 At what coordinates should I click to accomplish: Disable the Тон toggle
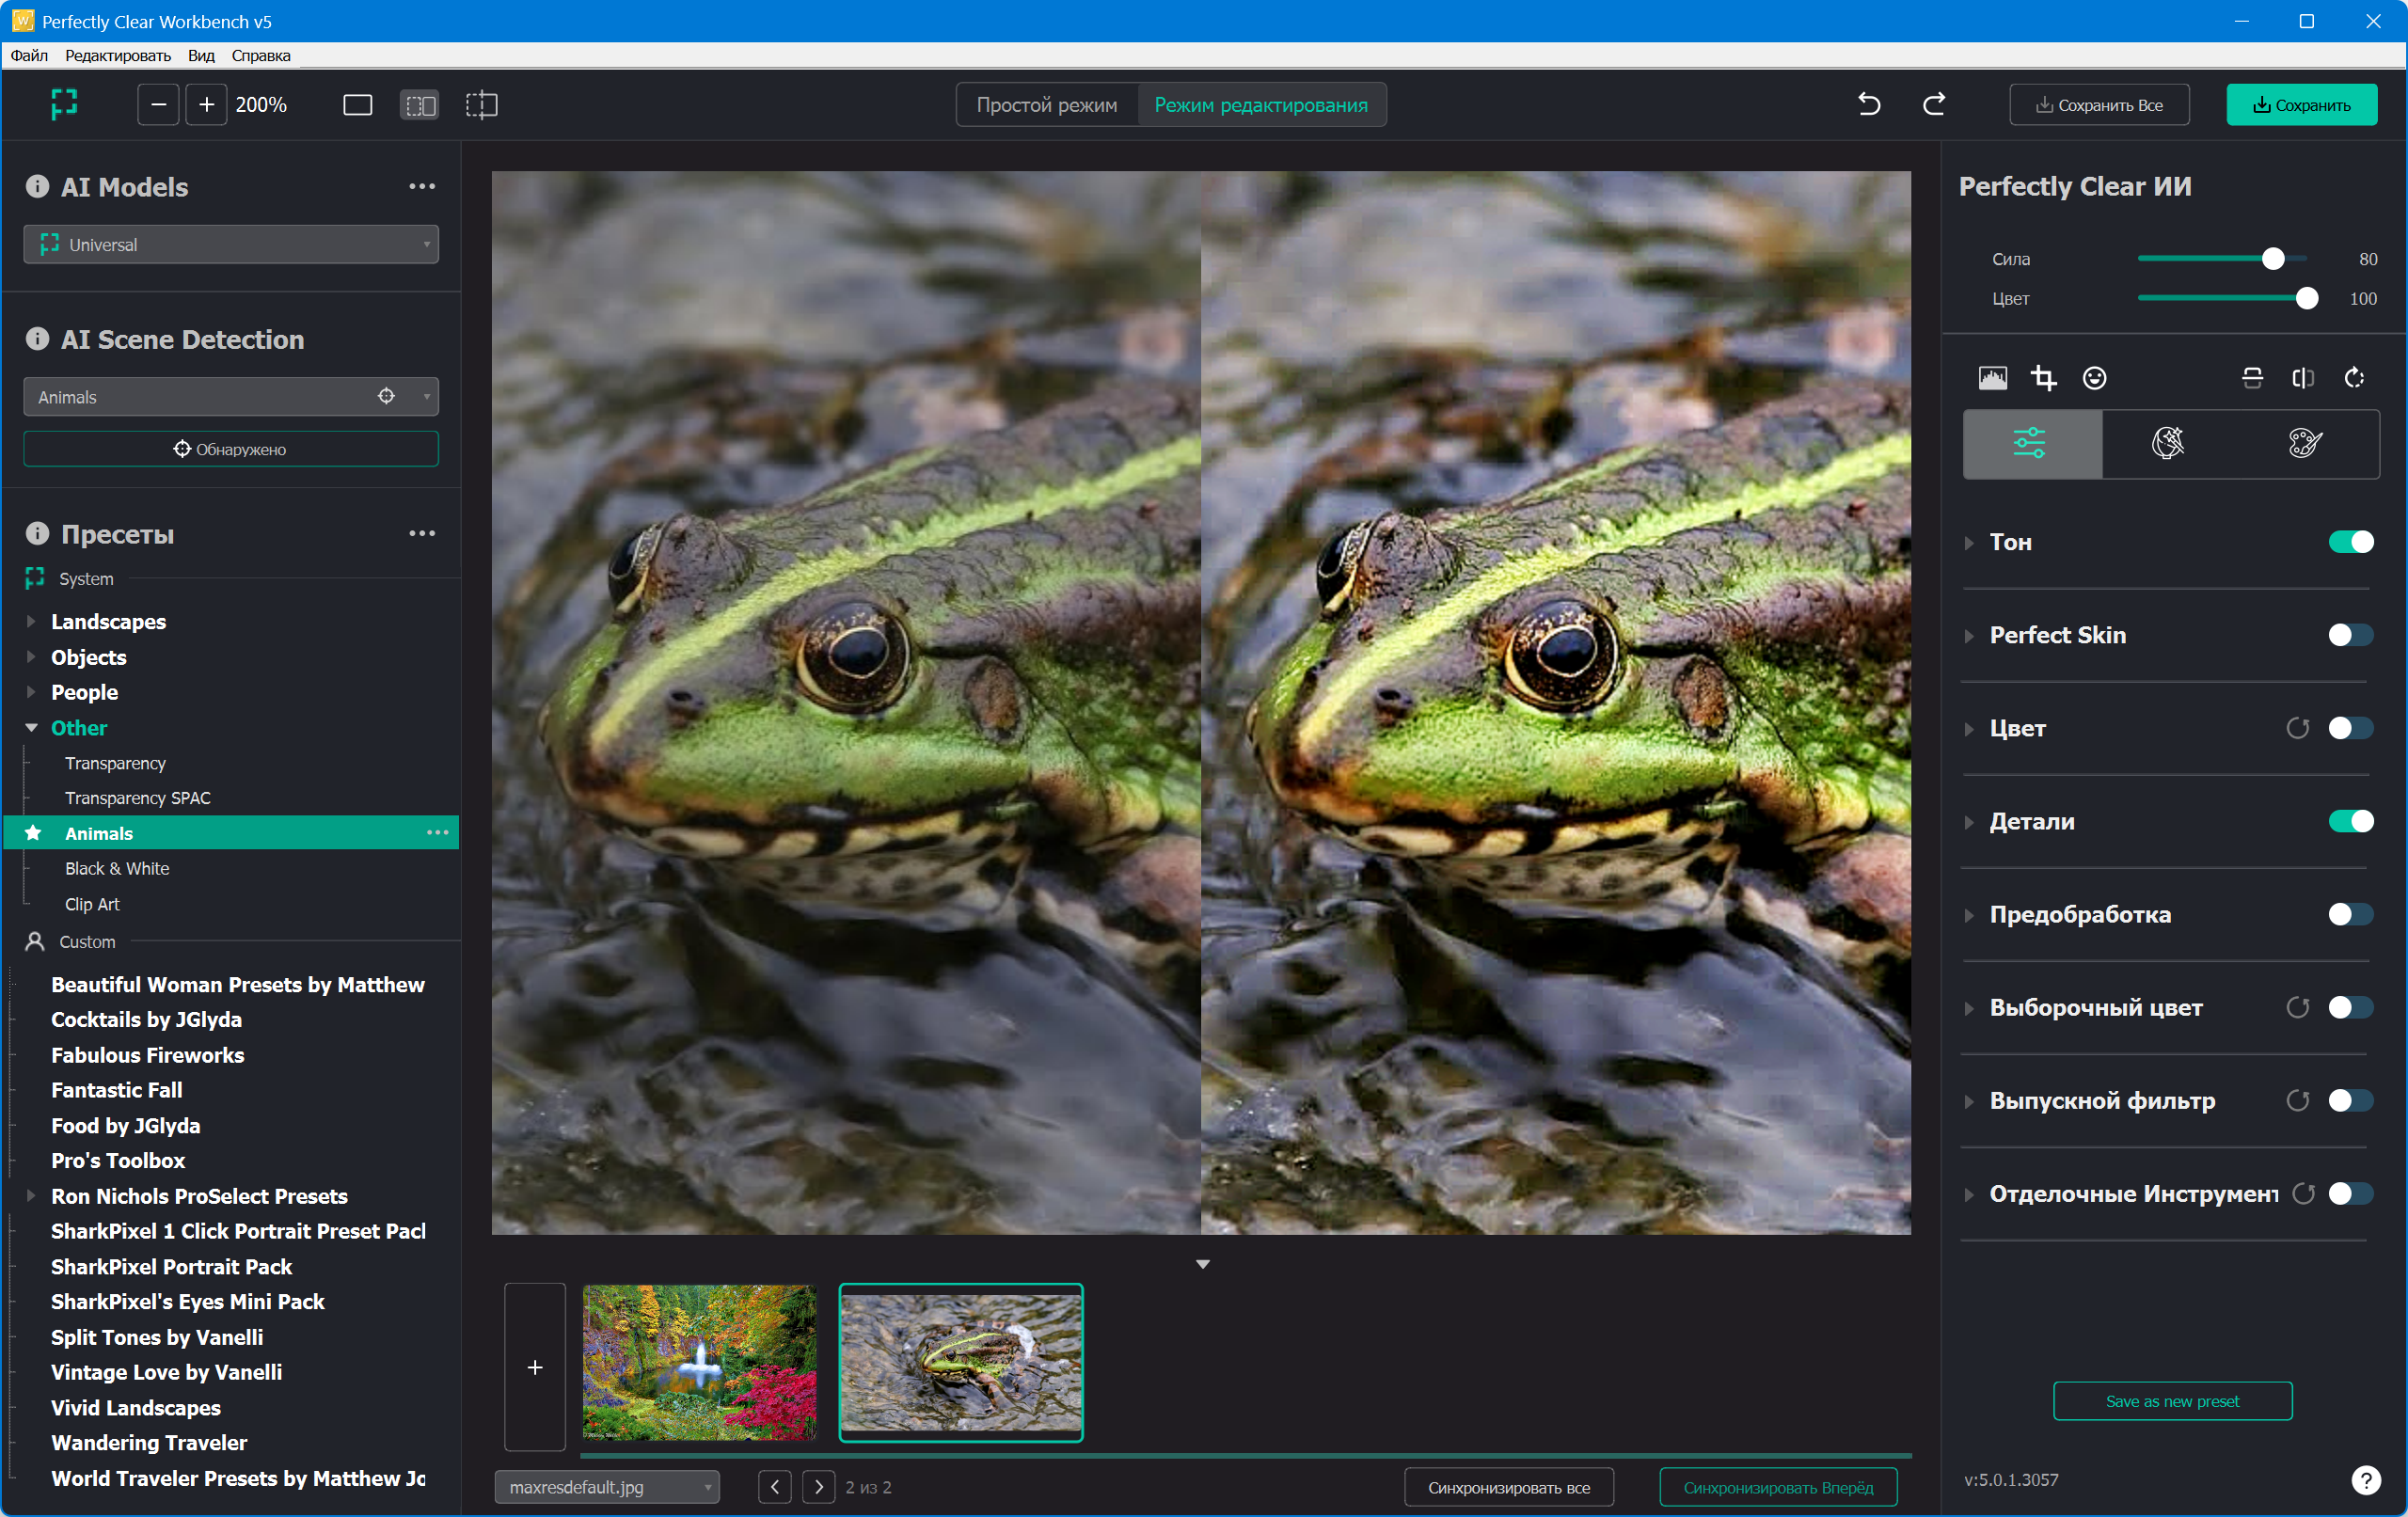click(2350, 542)
